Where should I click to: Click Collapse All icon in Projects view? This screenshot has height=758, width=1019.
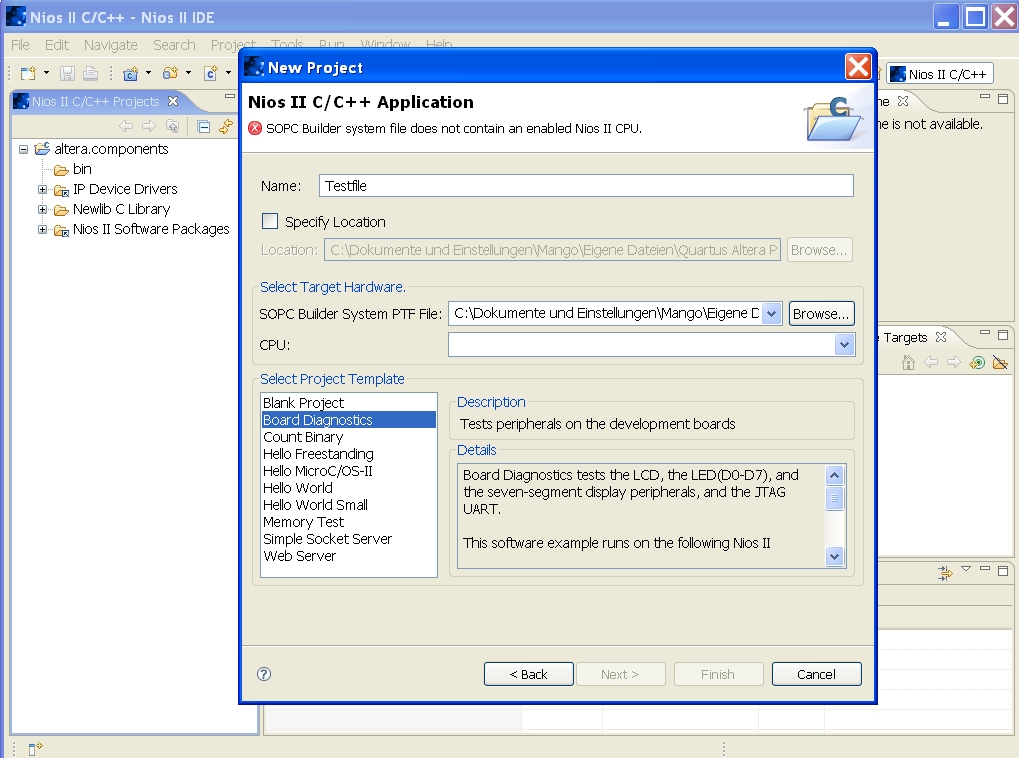point(203,126)
